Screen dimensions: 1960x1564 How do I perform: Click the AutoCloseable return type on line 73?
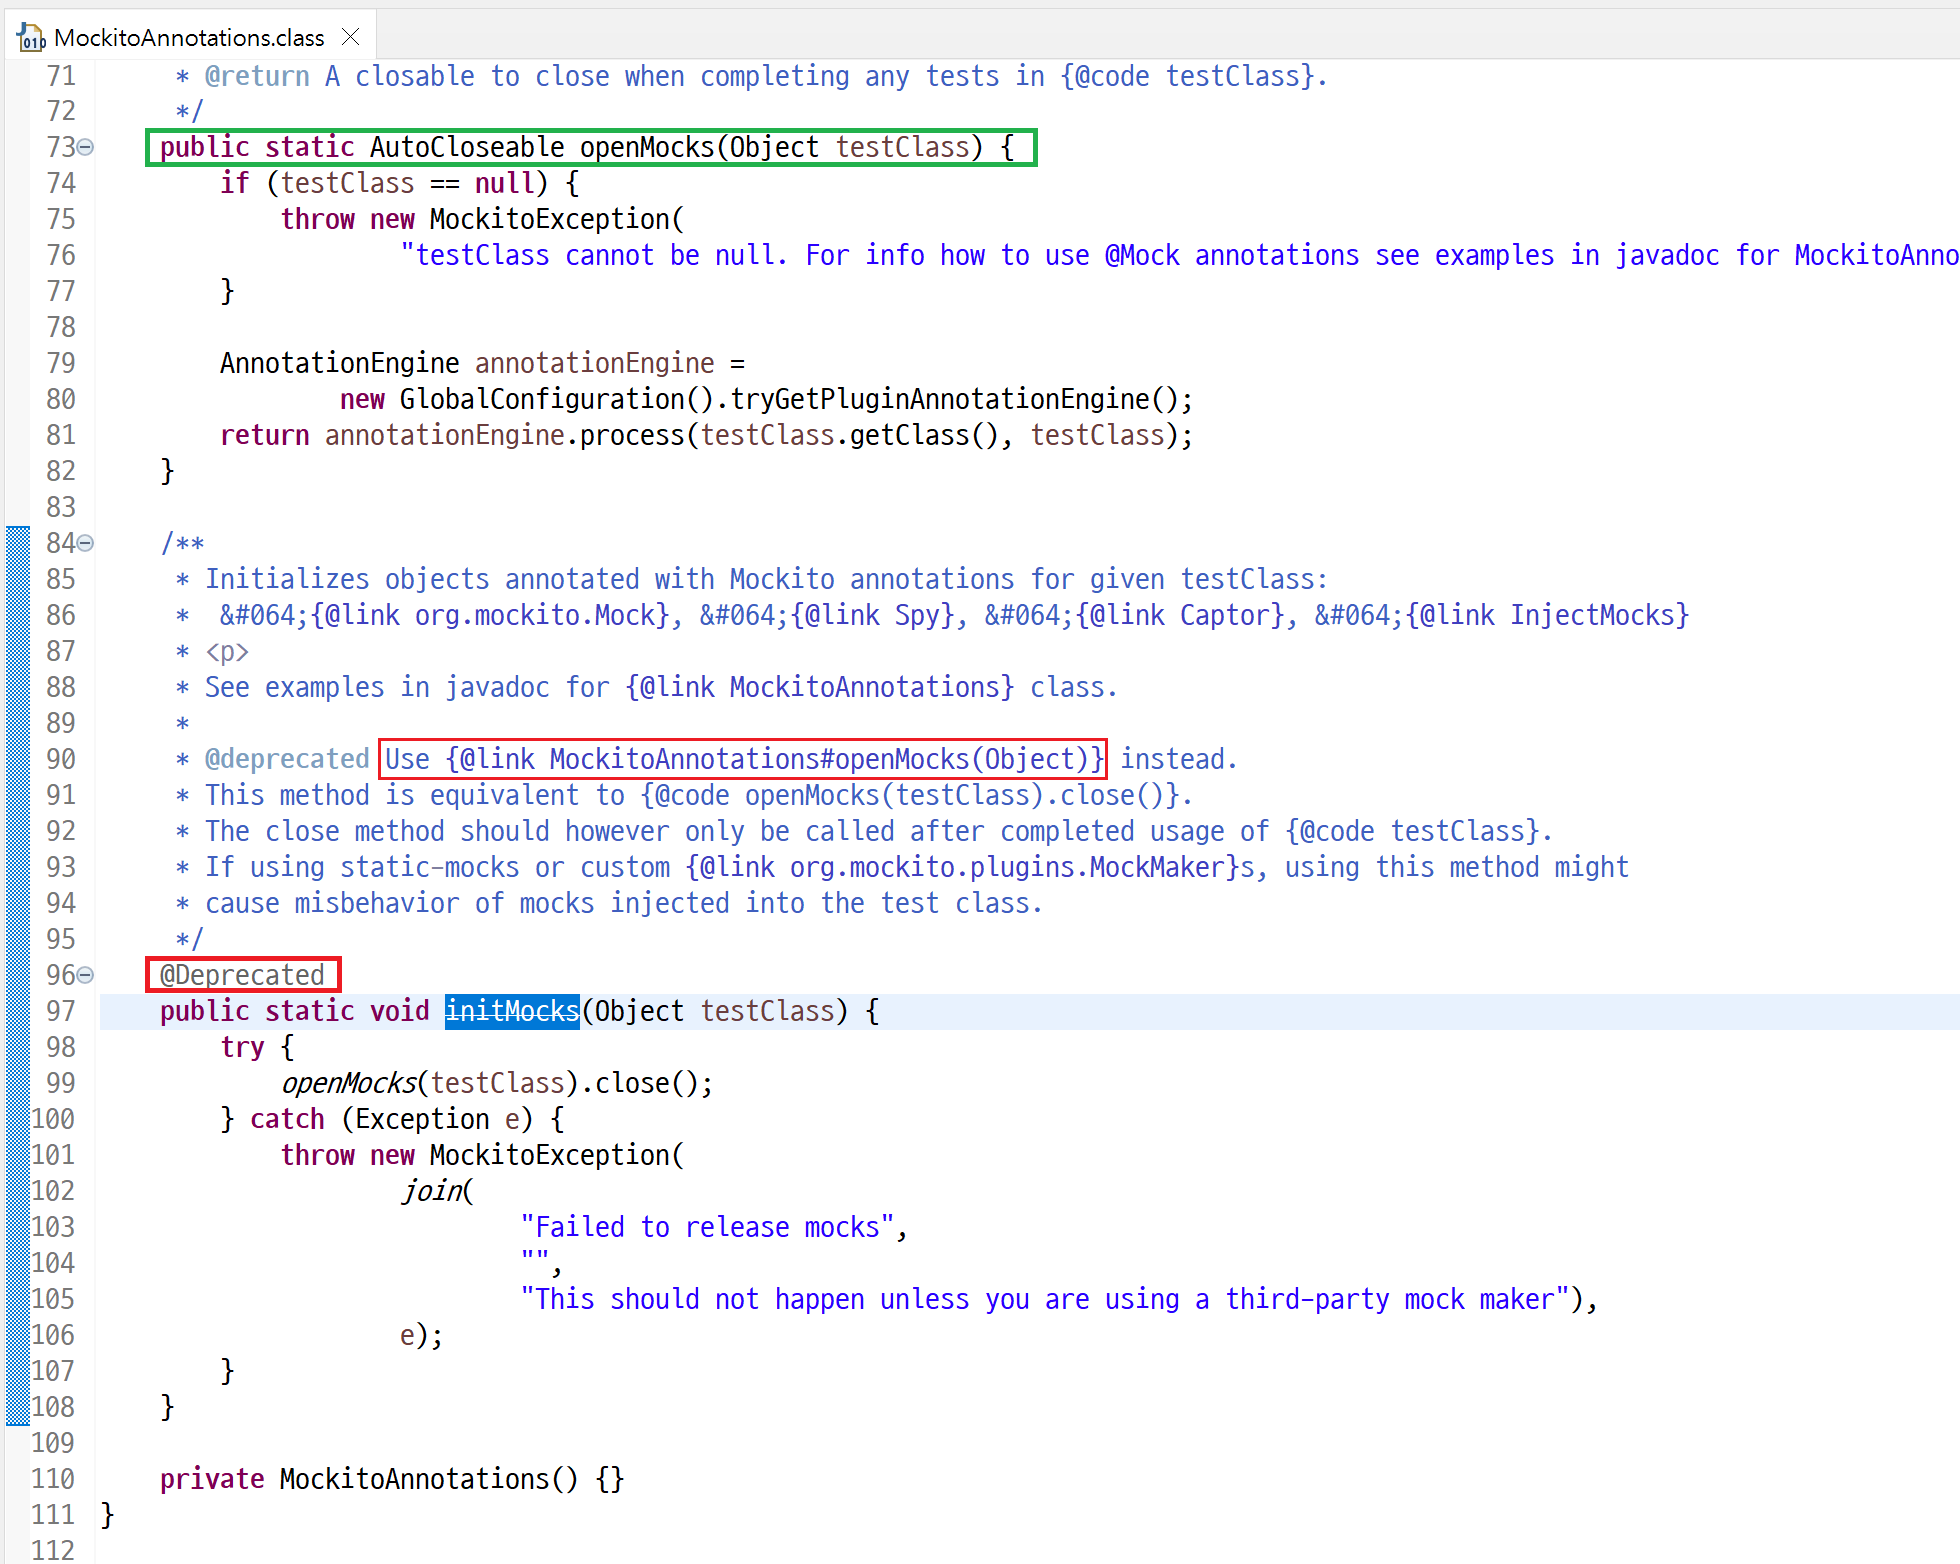[x=466, y=147]
